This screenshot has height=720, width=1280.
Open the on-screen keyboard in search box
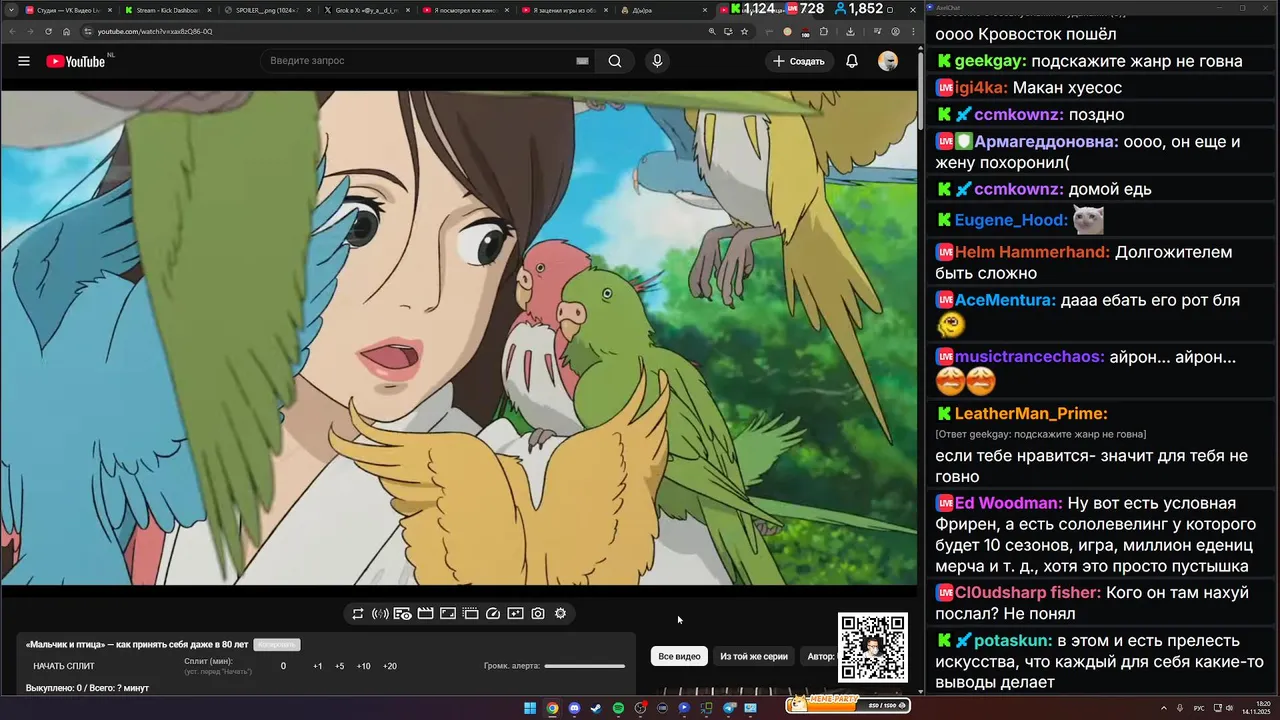[x=582, y=61]
